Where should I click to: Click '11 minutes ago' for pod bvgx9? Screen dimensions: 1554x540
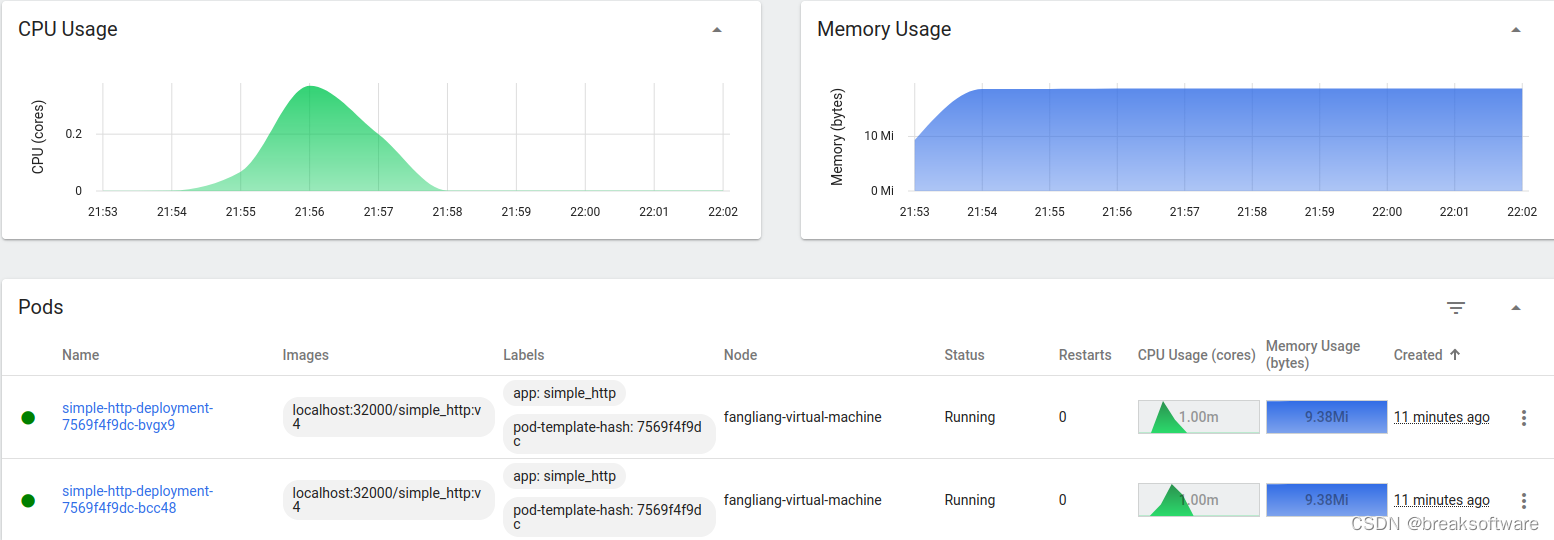(1441, 417)
